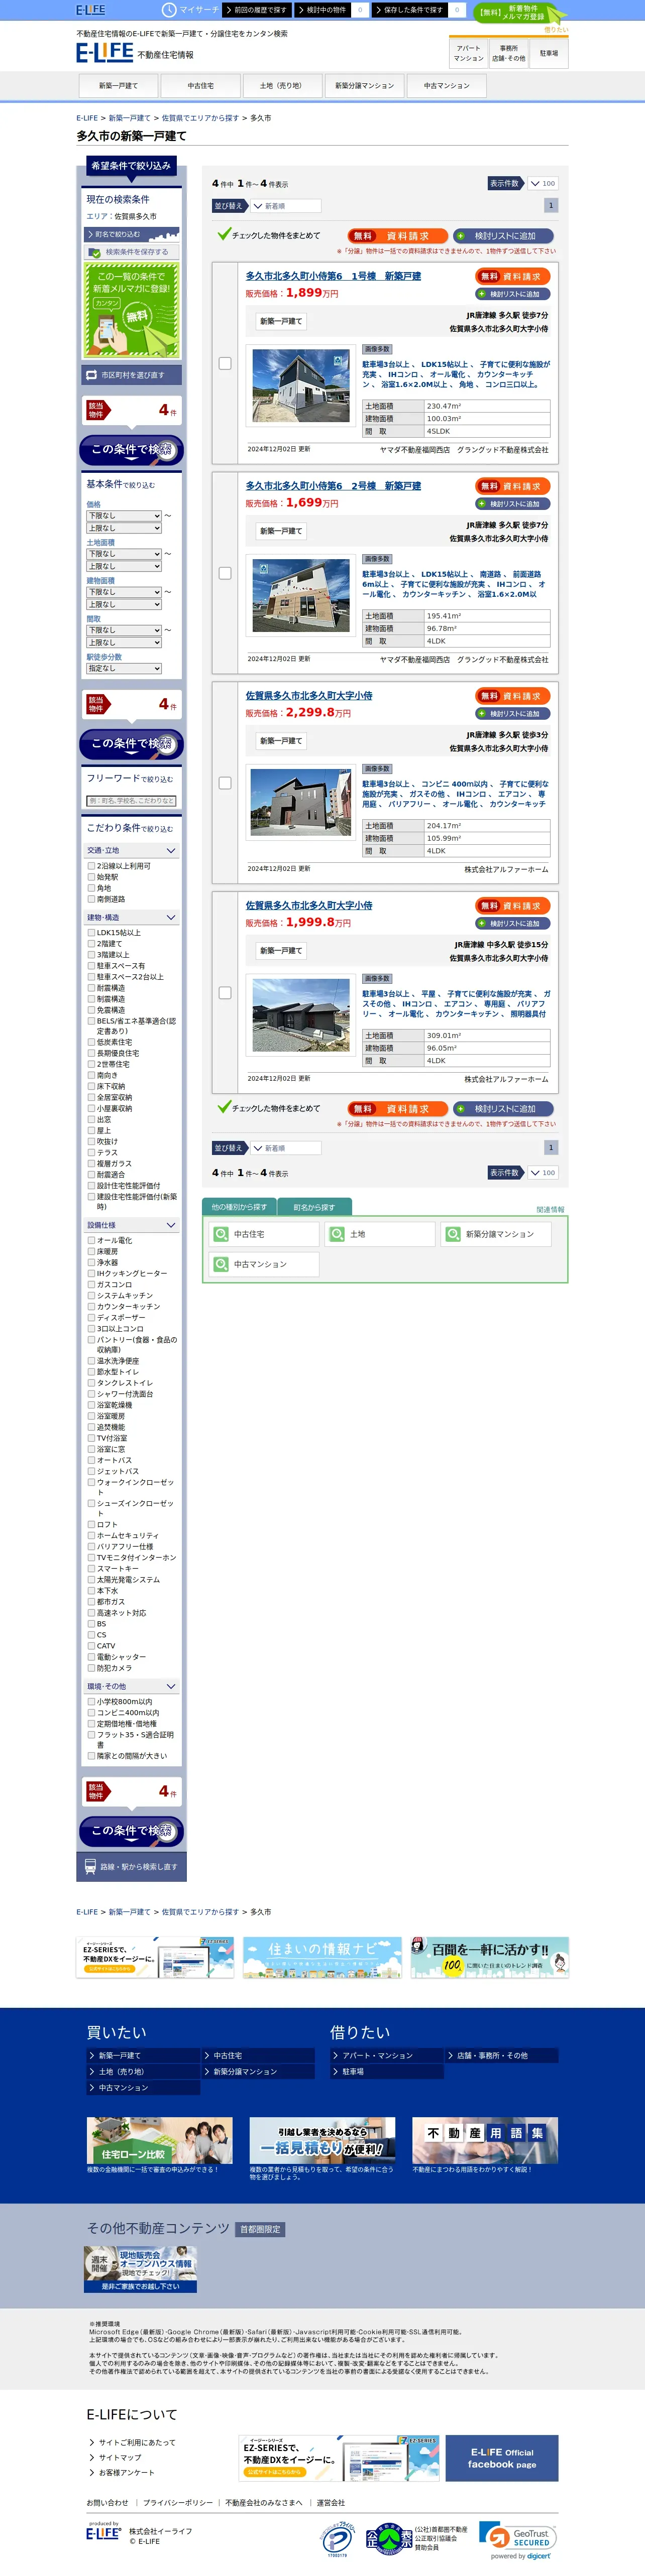Click 市区町村を選び直す button
Viewport: 645px width, 2576px height.
click(132, 375)
